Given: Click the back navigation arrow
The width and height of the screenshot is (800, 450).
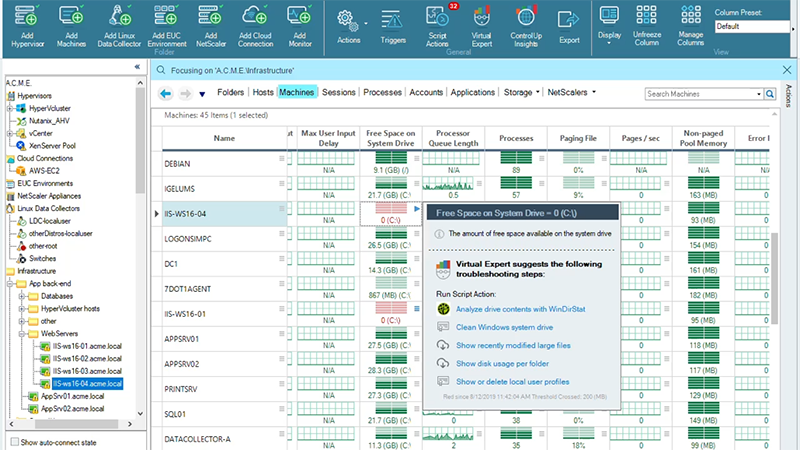Looking at the screenshot, I should [x=165, y=93].
